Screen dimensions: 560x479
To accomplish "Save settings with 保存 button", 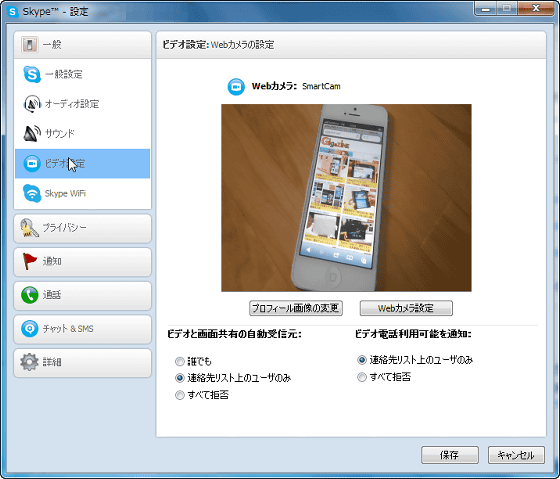I will (x=450, y=455).
